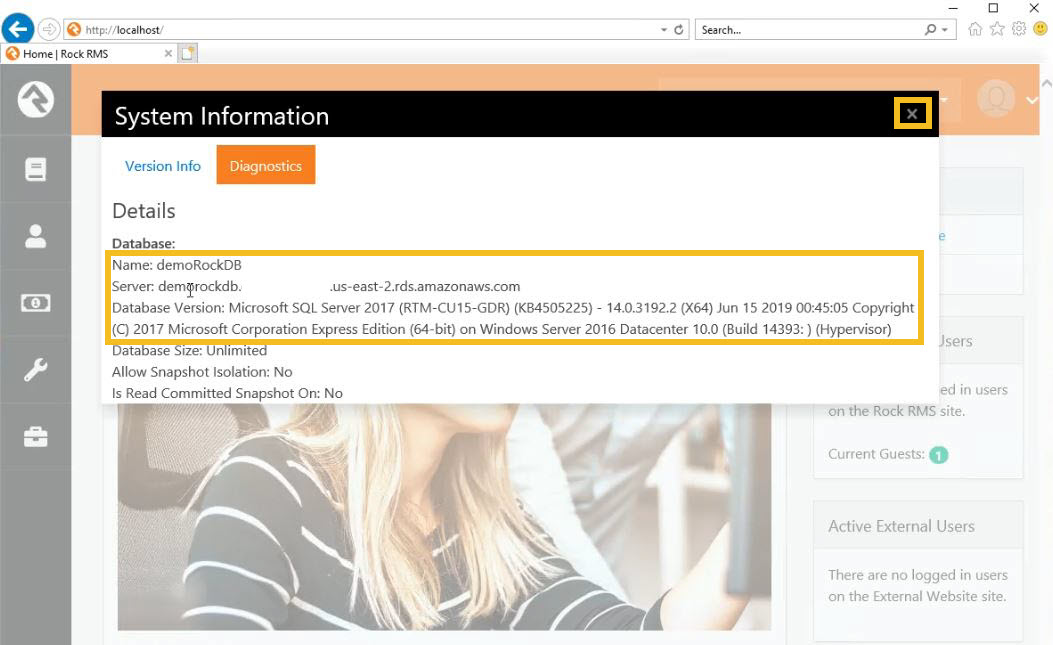Click the Details heading
Screen dimensions: 1053x645
coord(144,211)
